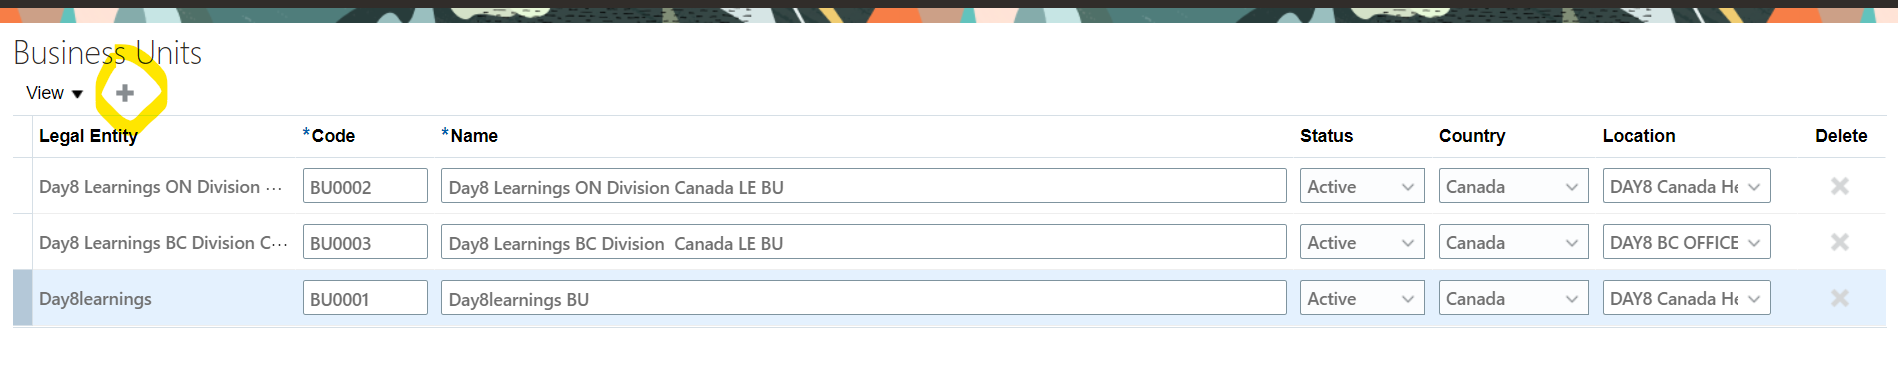1898x370 pixels.
Task: Click the Code field containing BU0003
Action: [x=365, y=242]
